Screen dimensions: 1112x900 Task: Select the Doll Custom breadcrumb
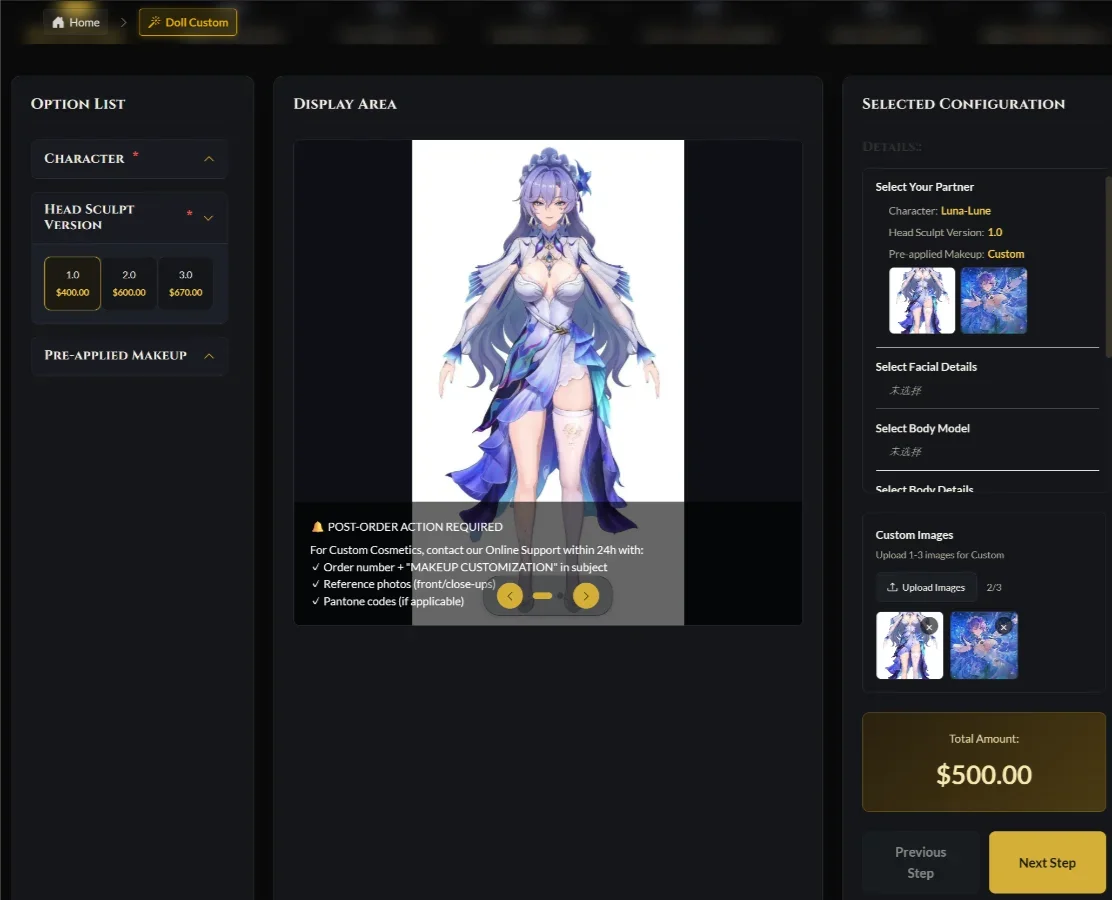pos(187,21)
